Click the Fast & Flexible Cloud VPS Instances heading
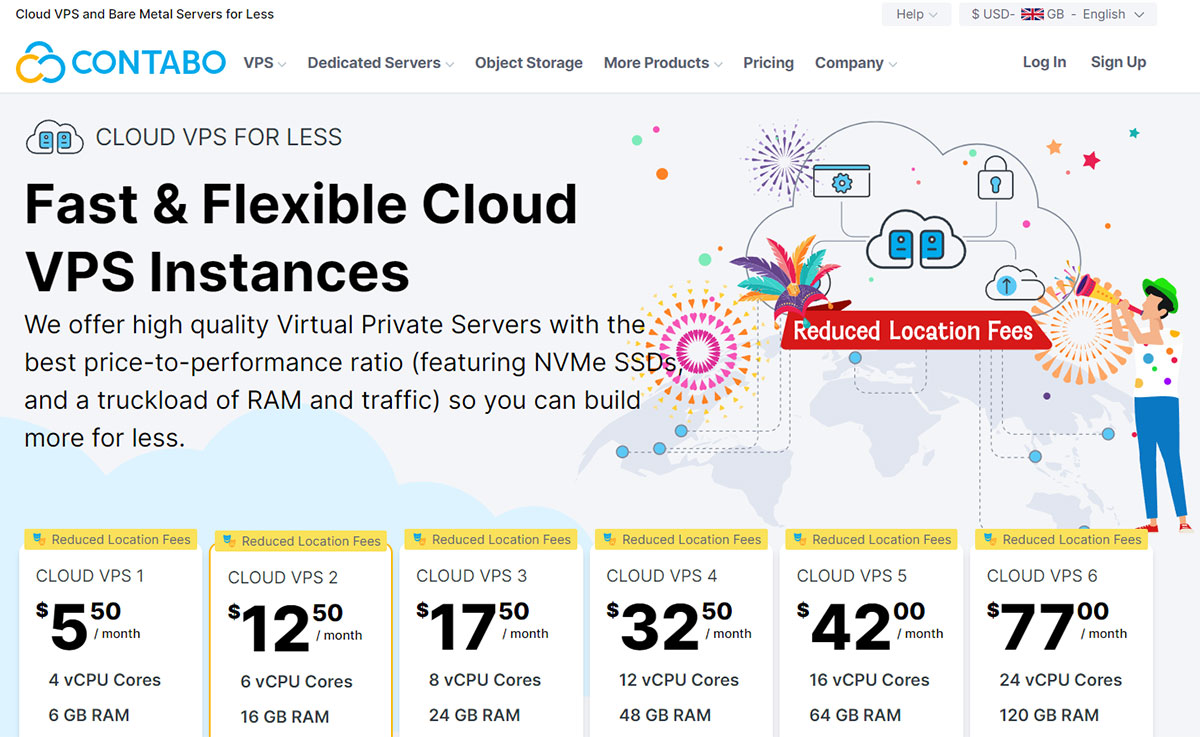 (301, 237)
